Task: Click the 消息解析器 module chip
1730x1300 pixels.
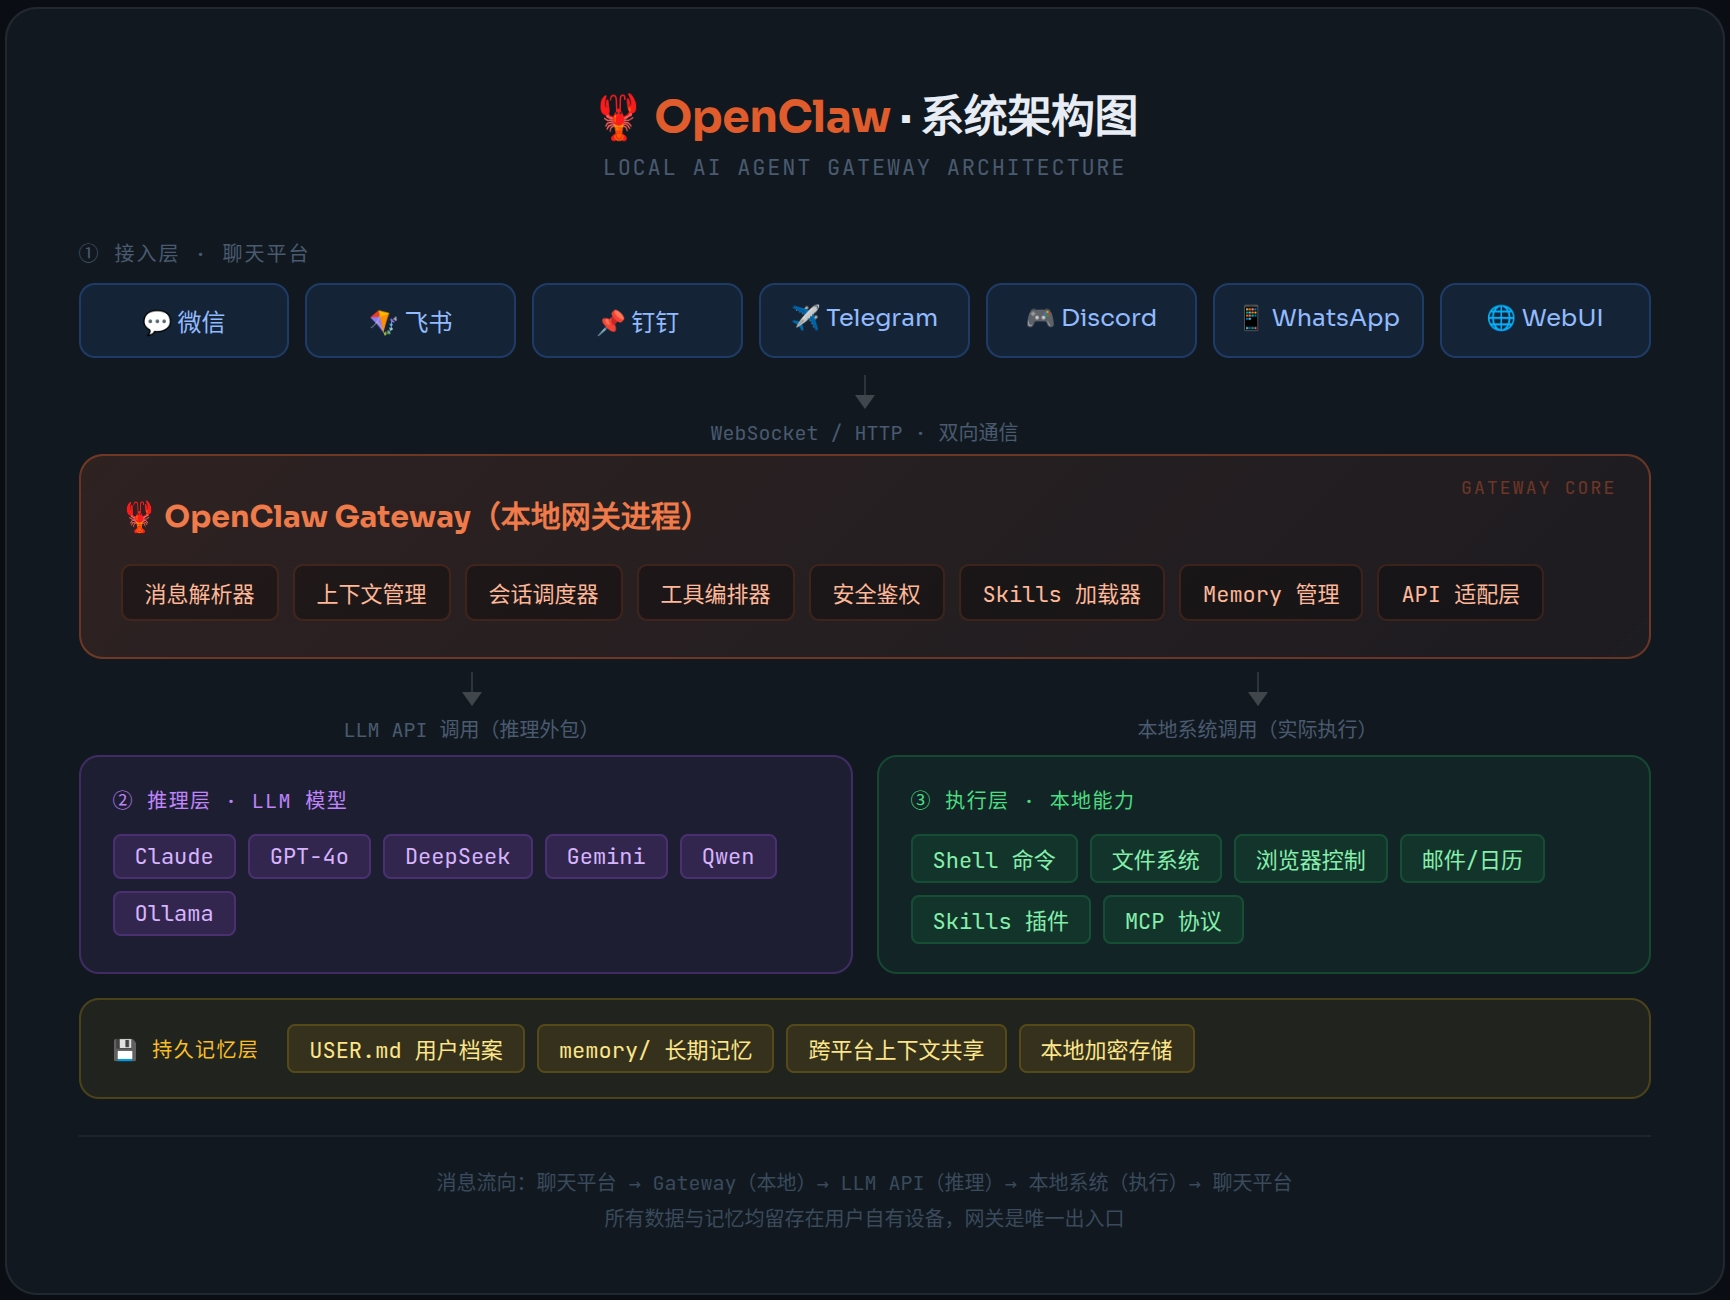Action: point(200,593)
